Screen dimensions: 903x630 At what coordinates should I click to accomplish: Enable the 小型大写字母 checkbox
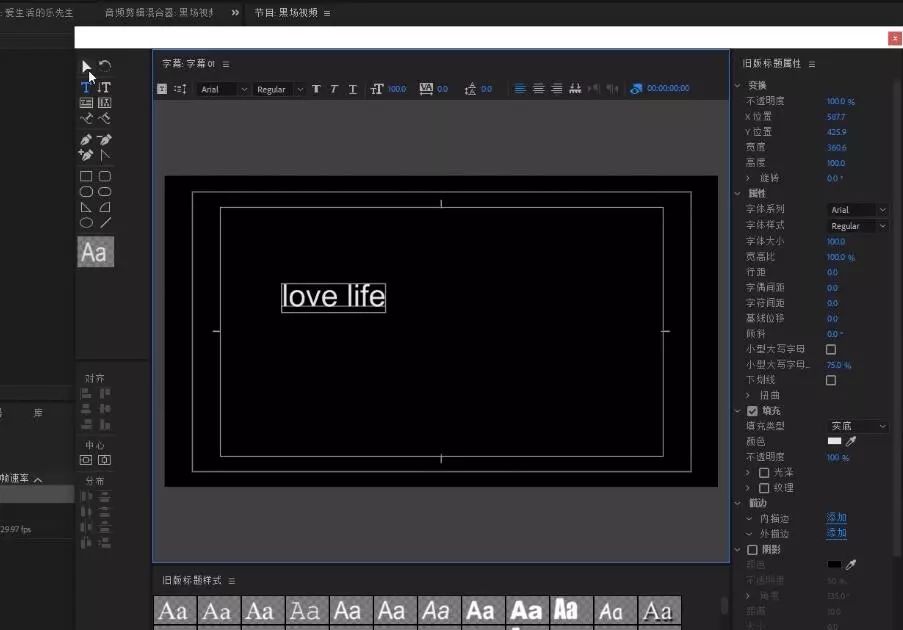pyautogui.click(x=830, y=349)
